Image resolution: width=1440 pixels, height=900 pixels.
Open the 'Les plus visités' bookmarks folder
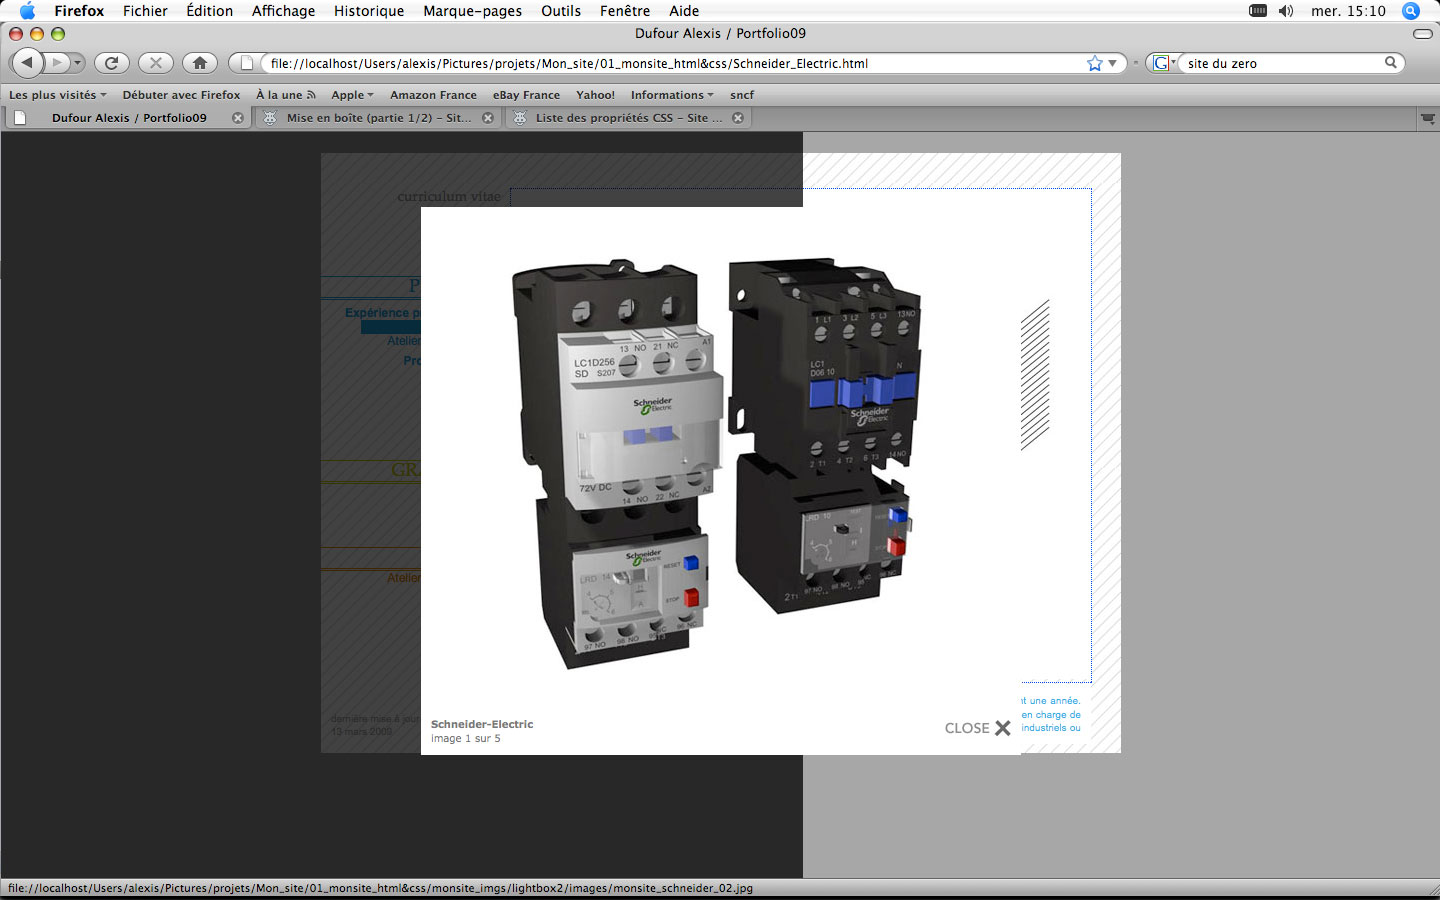57,95
